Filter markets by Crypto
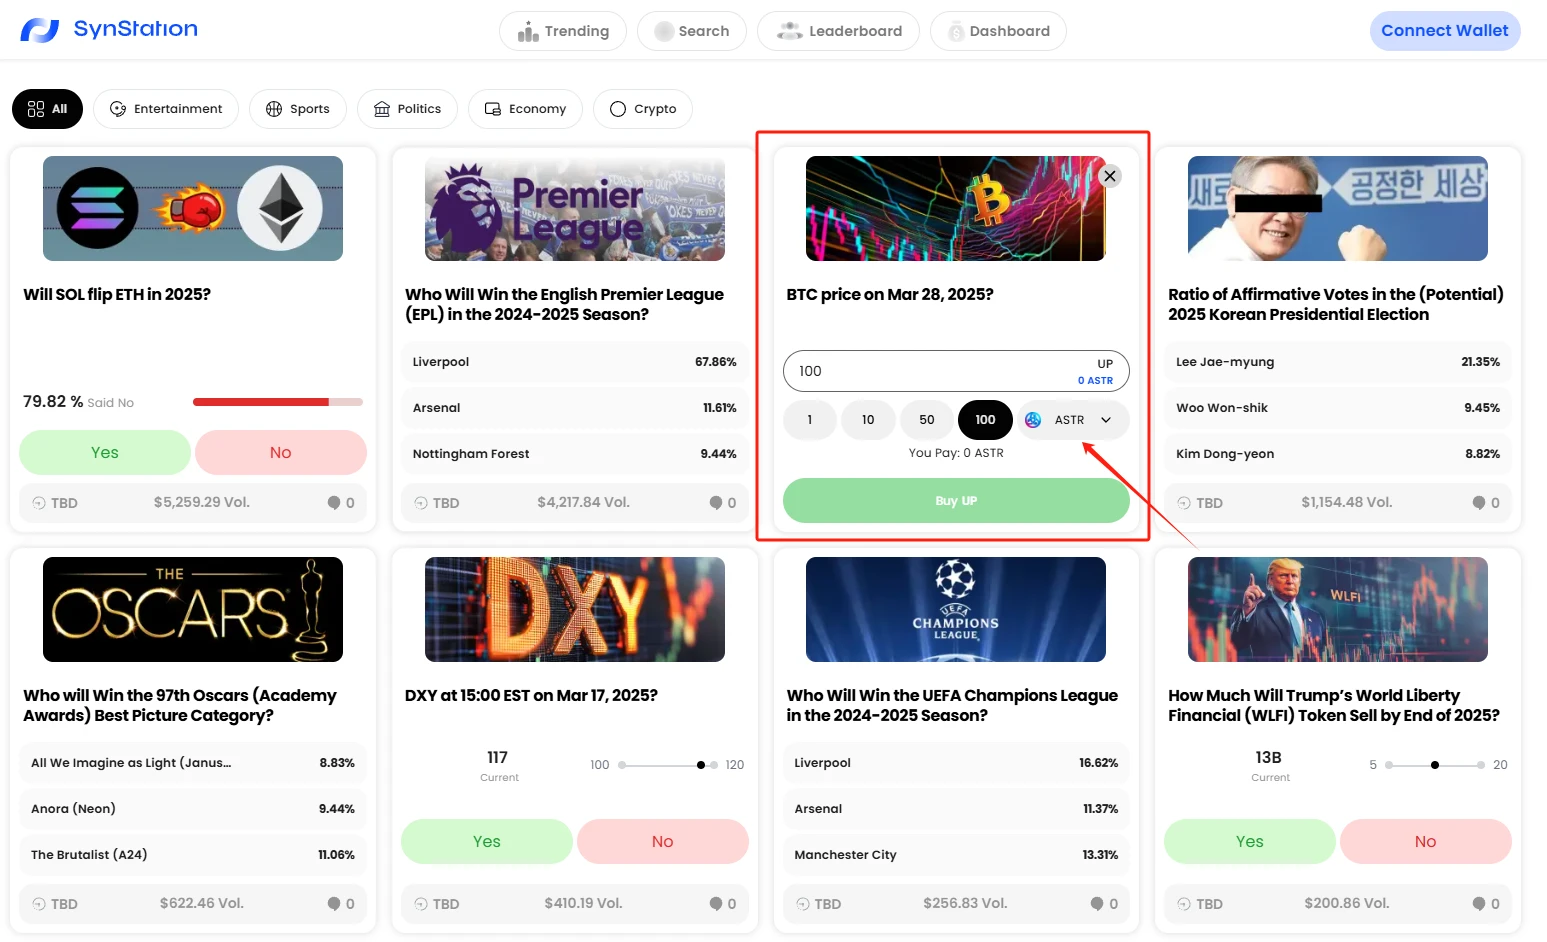The width and height of the screenshot is (1547, 942). point(643,109)
